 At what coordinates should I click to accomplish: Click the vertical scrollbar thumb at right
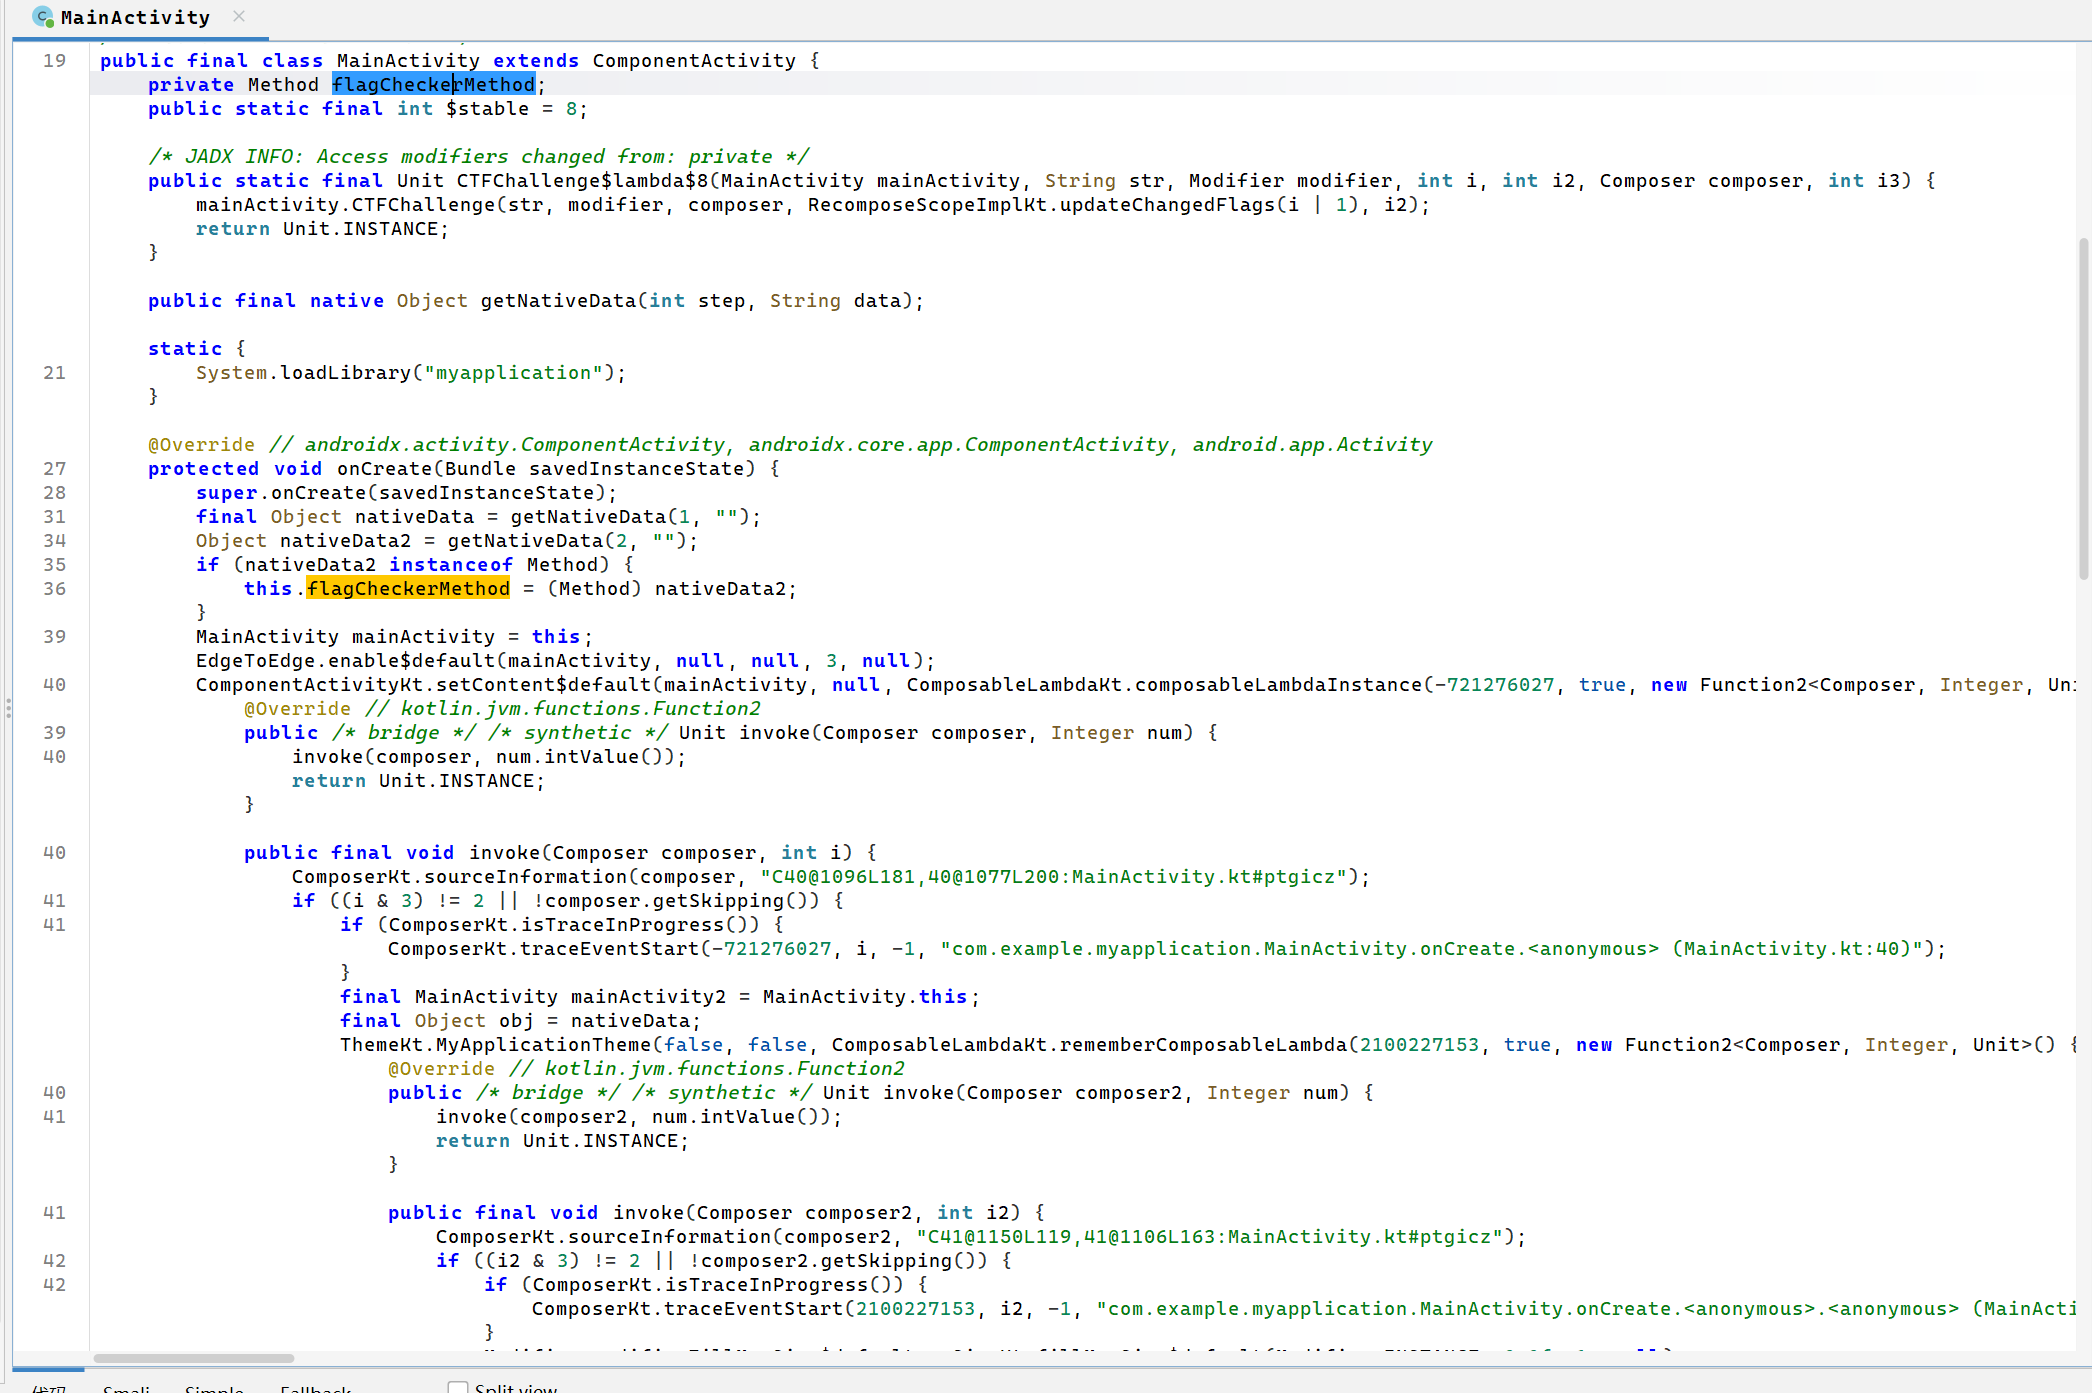coord(2084,408)
